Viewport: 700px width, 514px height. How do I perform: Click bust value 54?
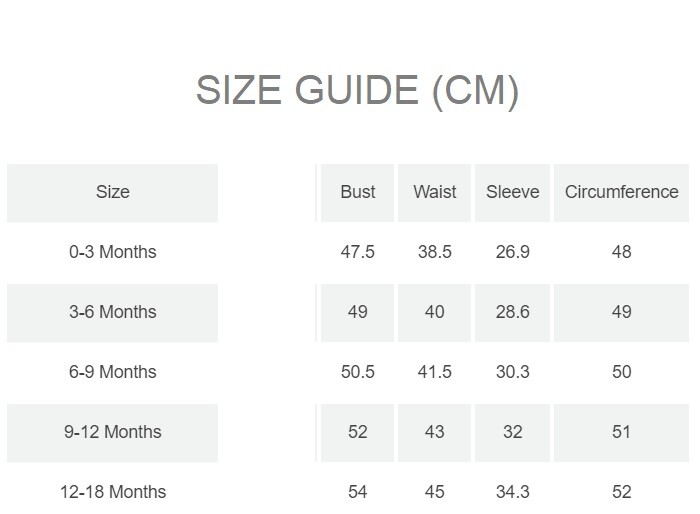358,492
